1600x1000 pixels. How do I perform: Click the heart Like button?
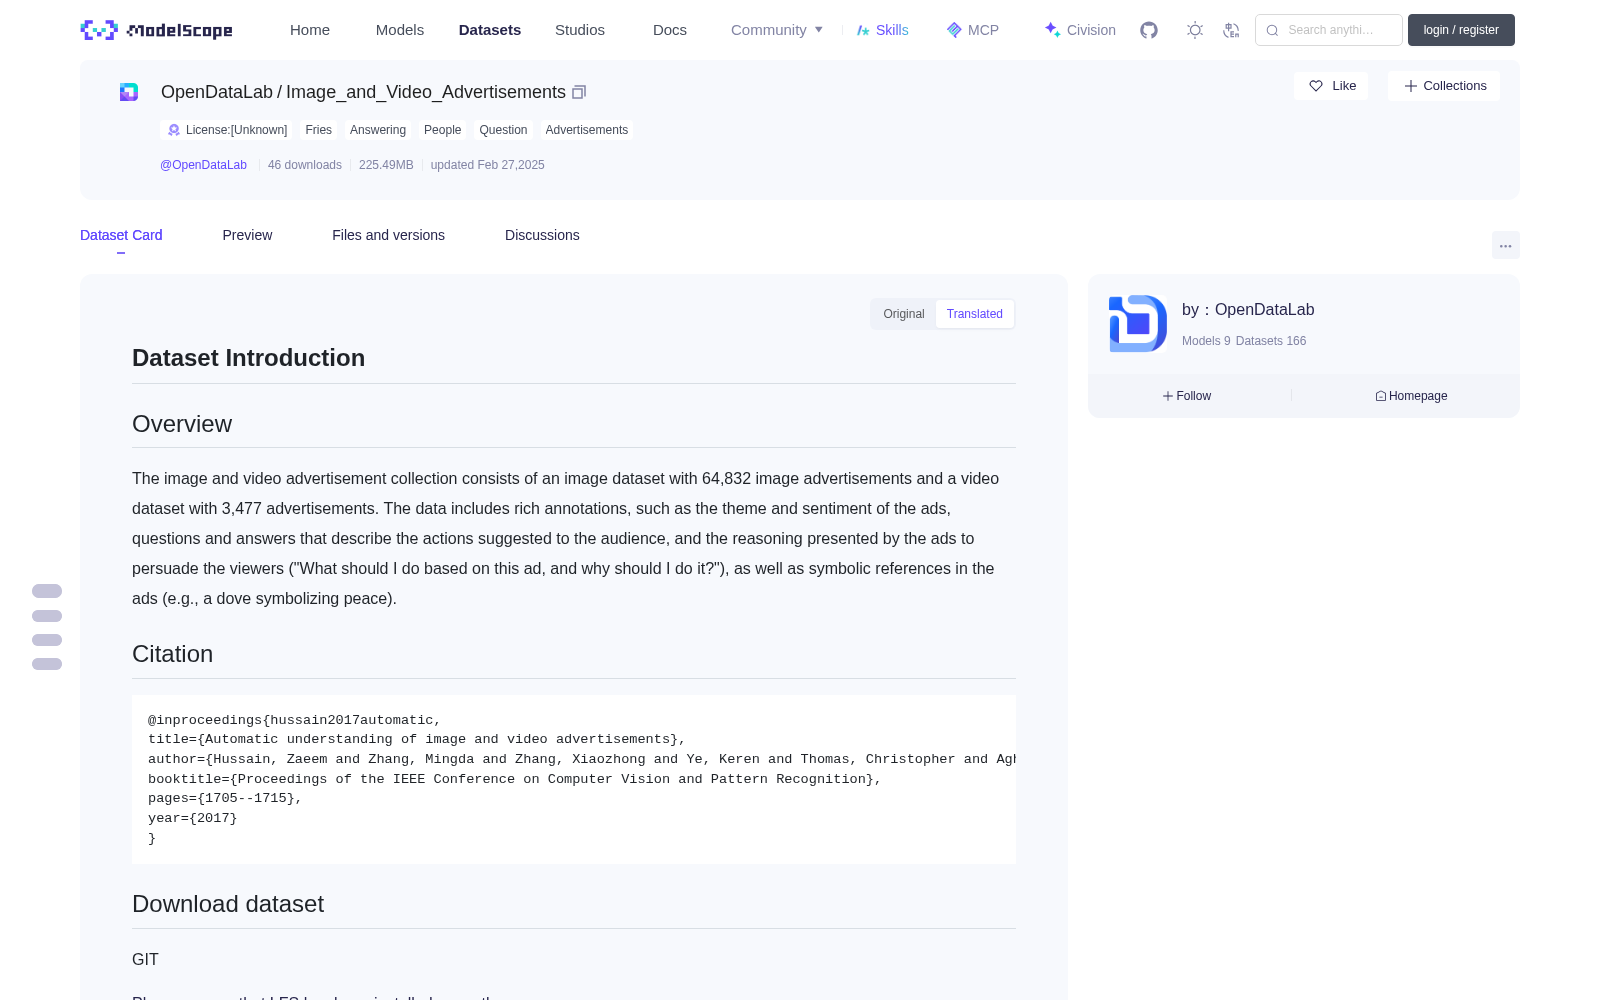(1331, 86)
